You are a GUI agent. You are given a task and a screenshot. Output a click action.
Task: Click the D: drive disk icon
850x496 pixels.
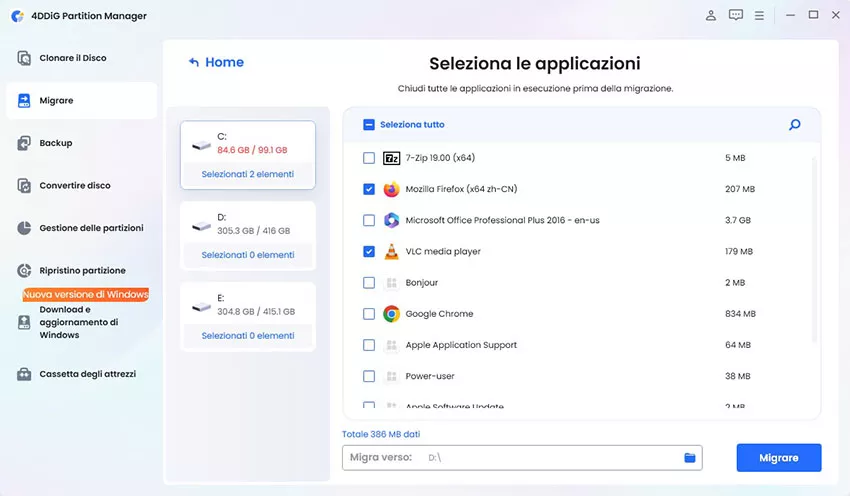tap(201, 226)
